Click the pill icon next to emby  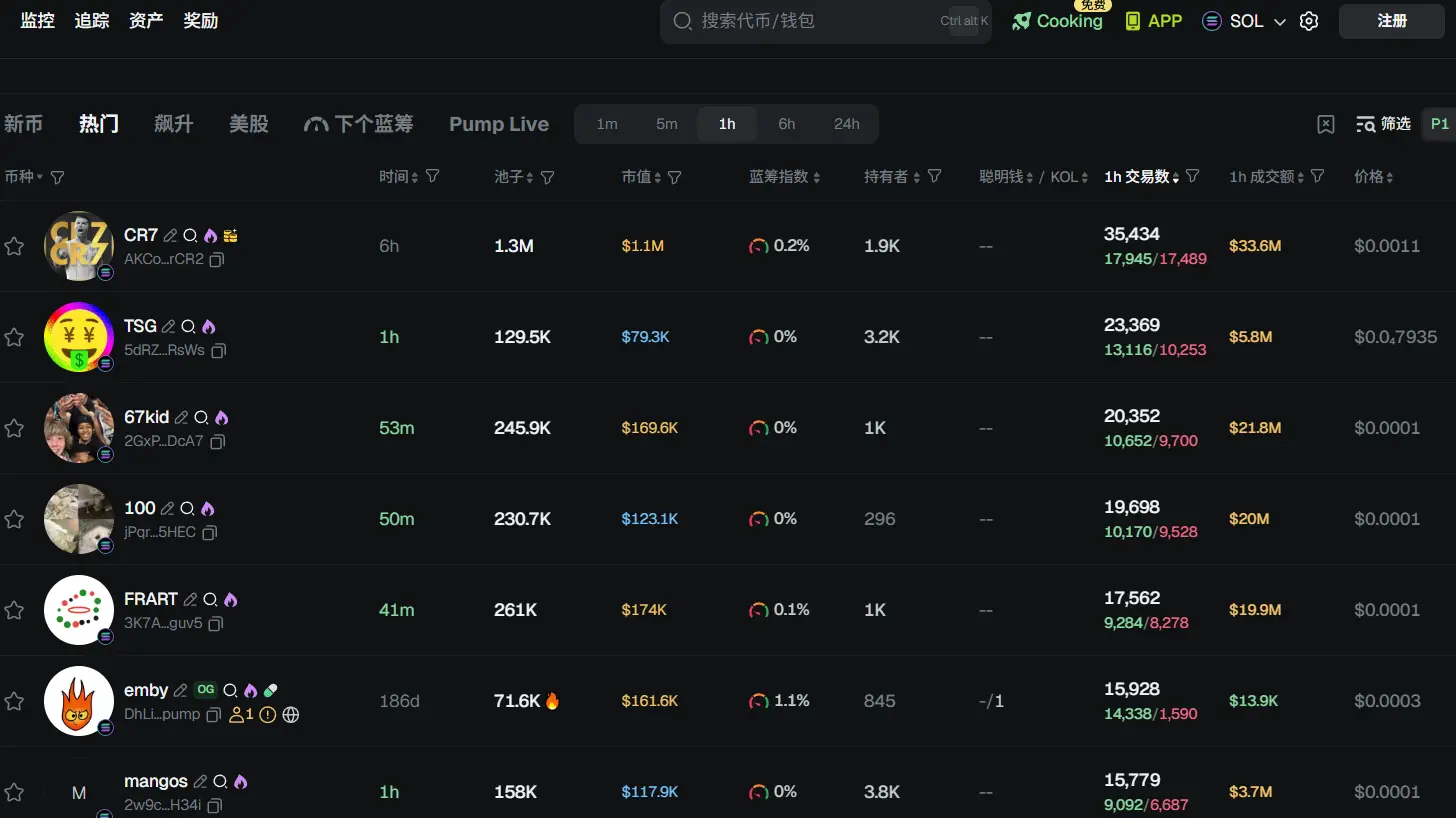pos(271,690)
